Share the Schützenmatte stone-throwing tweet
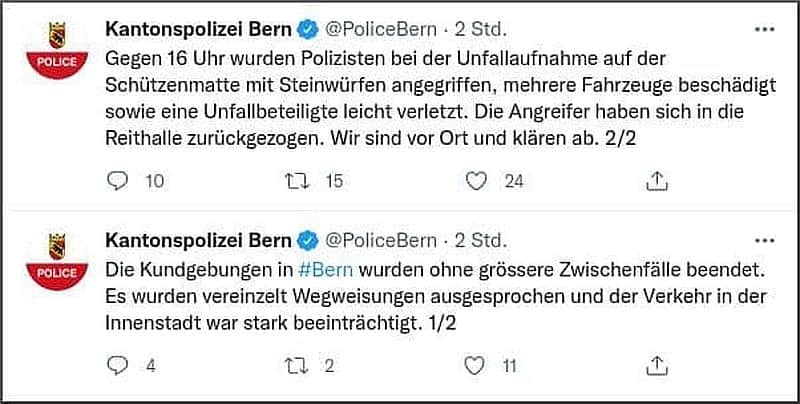The width and height of the screenshot is (800, 404). pos(657,181)
